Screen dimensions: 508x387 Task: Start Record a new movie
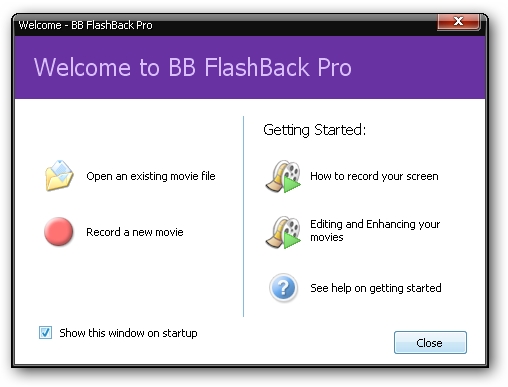coord(135,232)
